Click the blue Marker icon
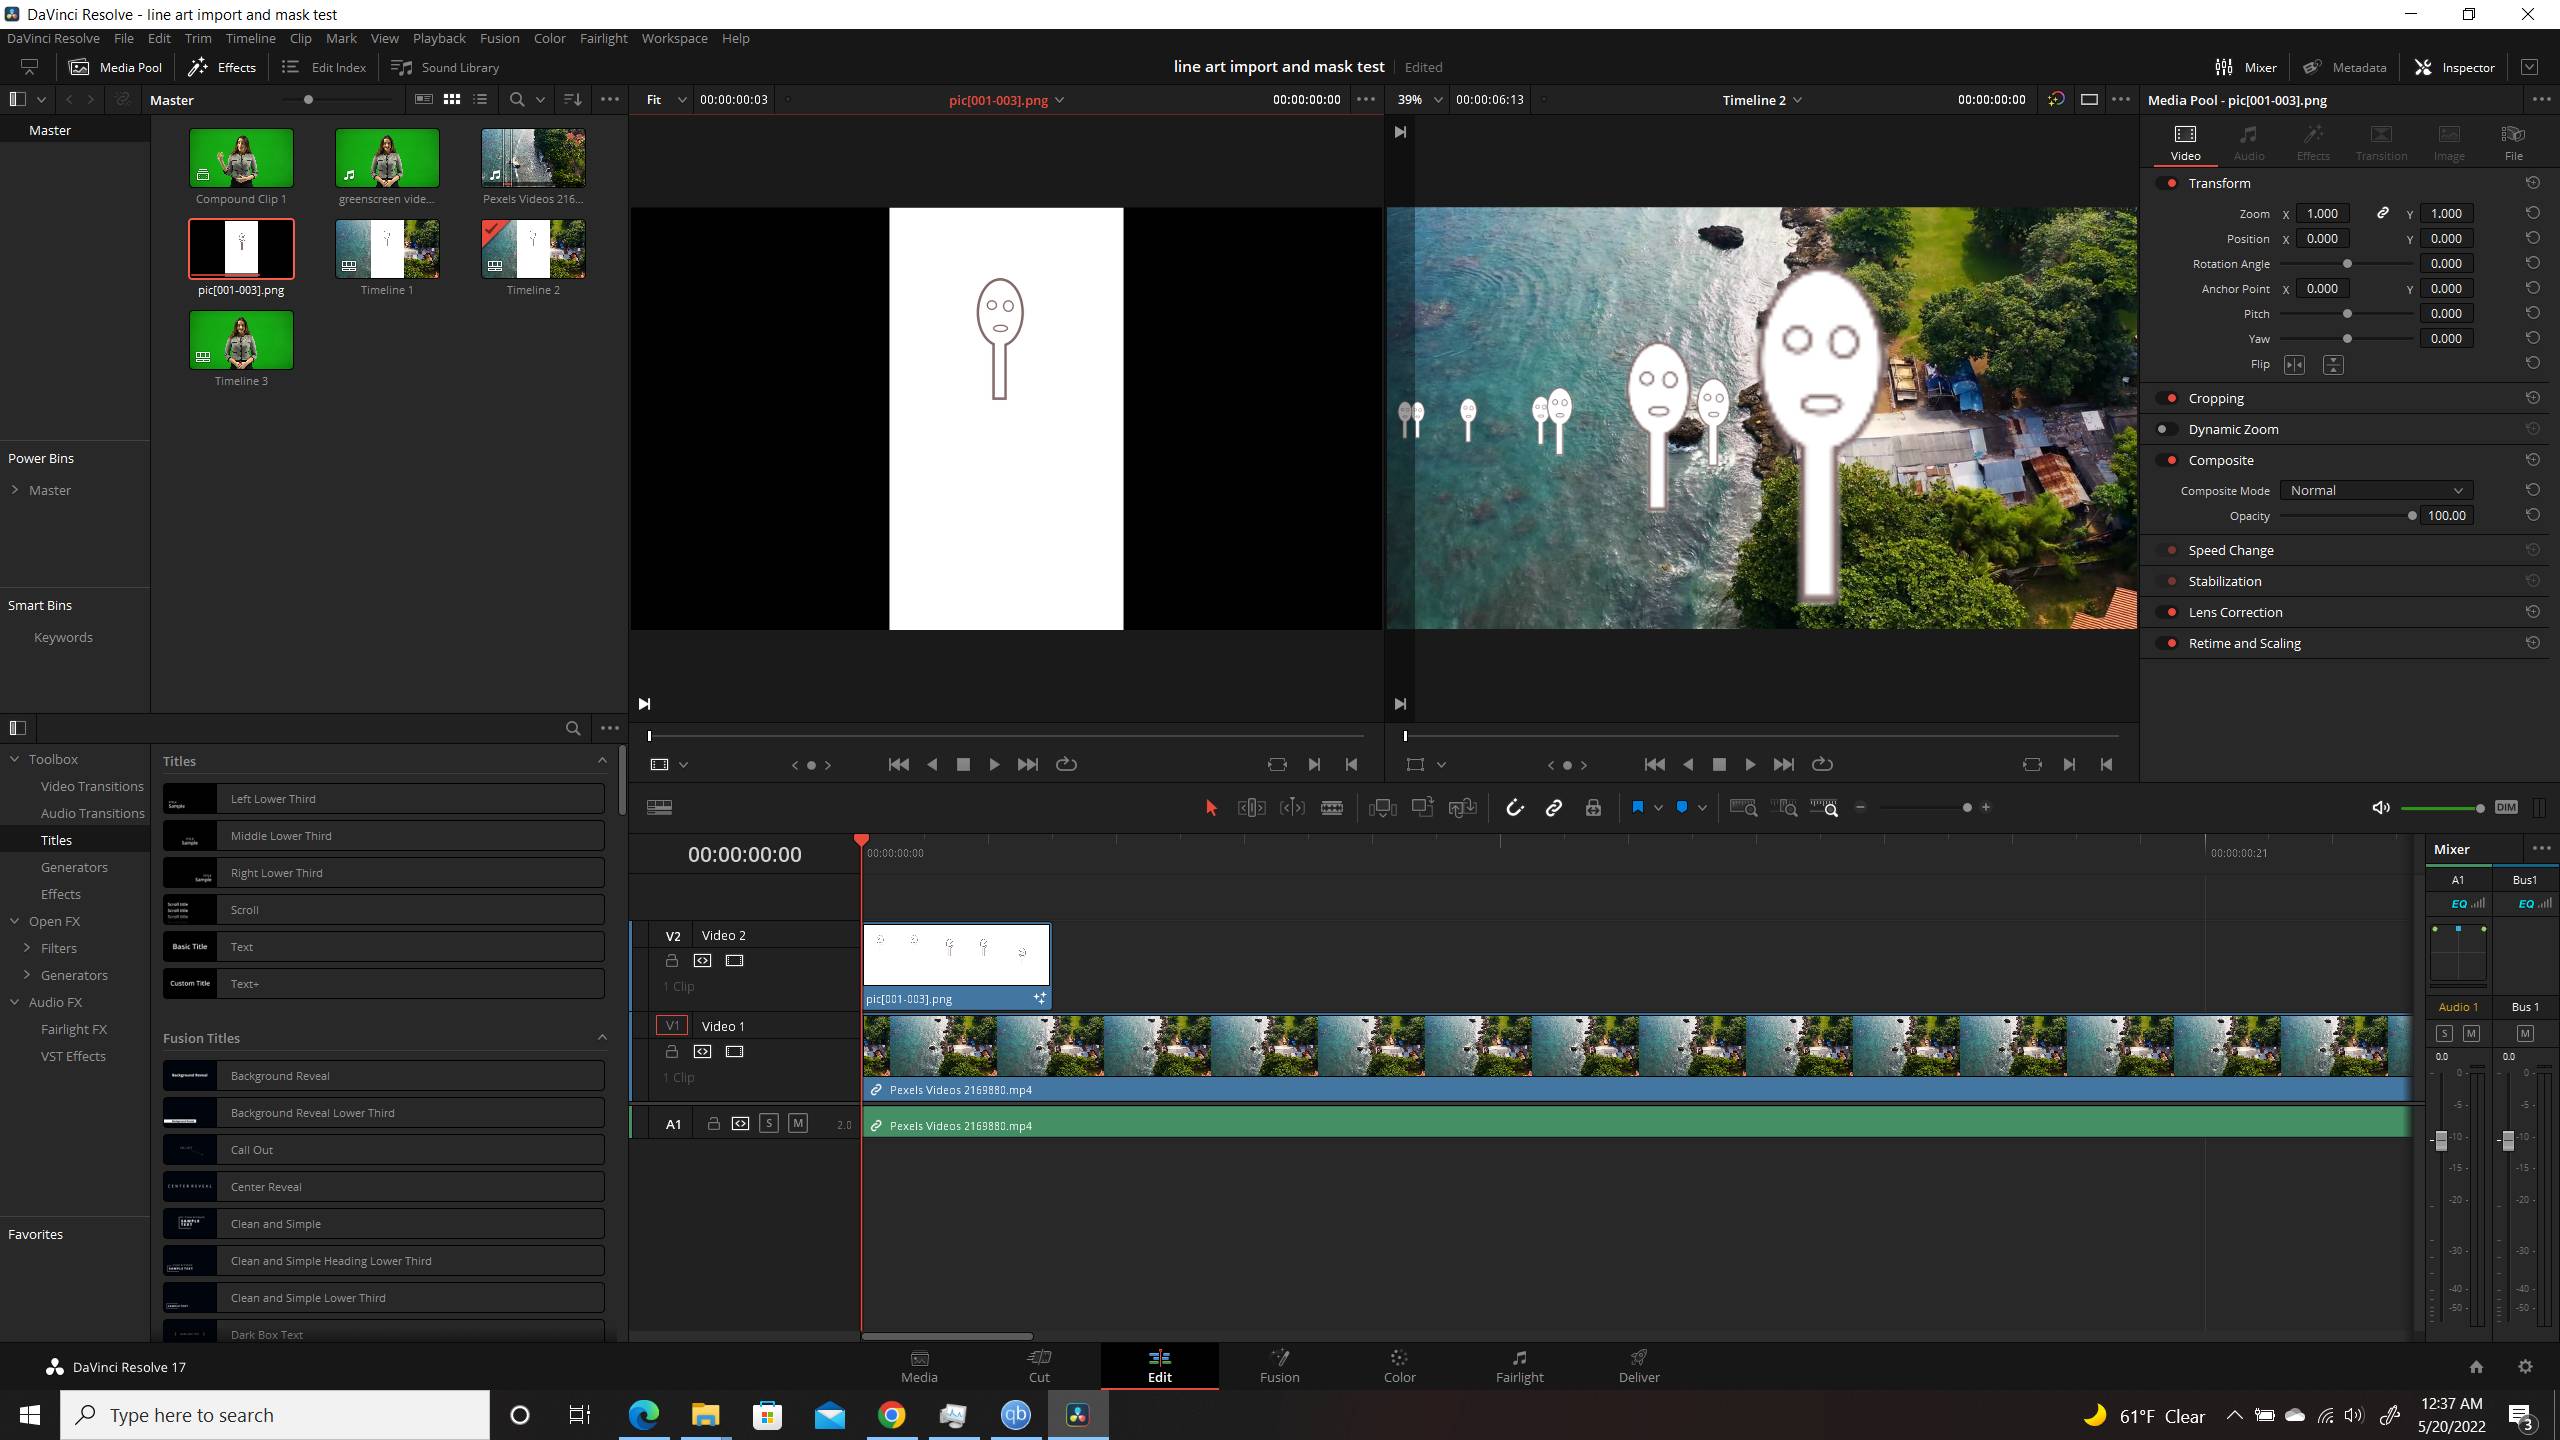Screen dimensions: 2560x1440 (x=1682, y=807)
